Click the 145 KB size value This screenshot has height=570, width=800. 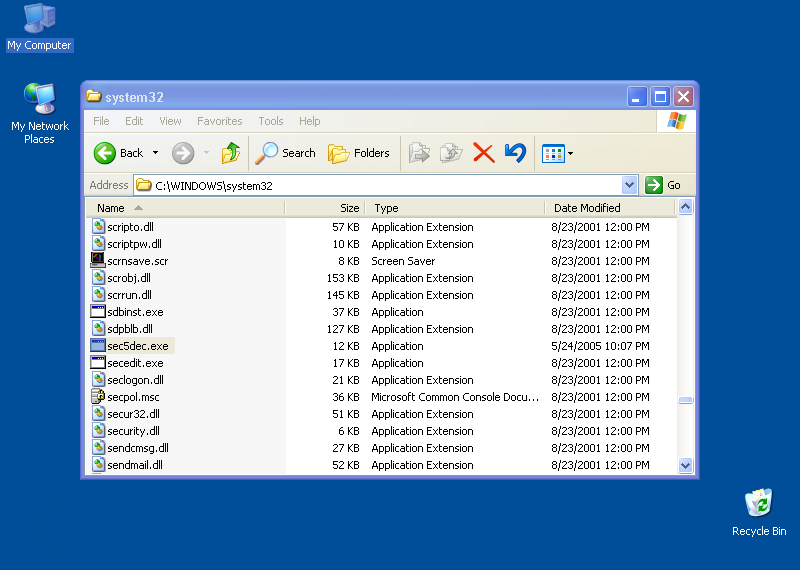pos(343,295)
